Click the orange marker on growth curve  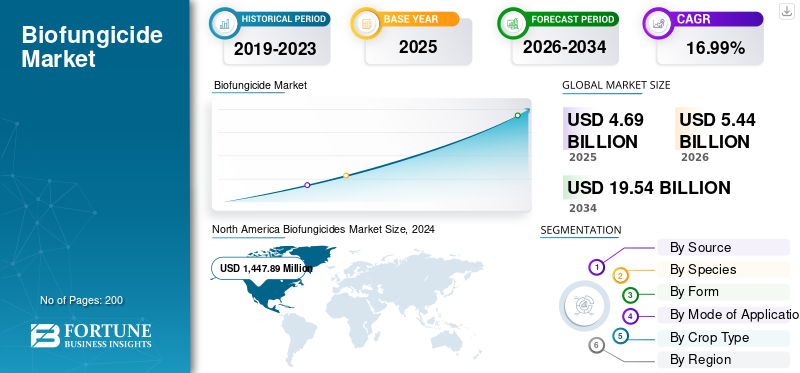tap(346, 176)
